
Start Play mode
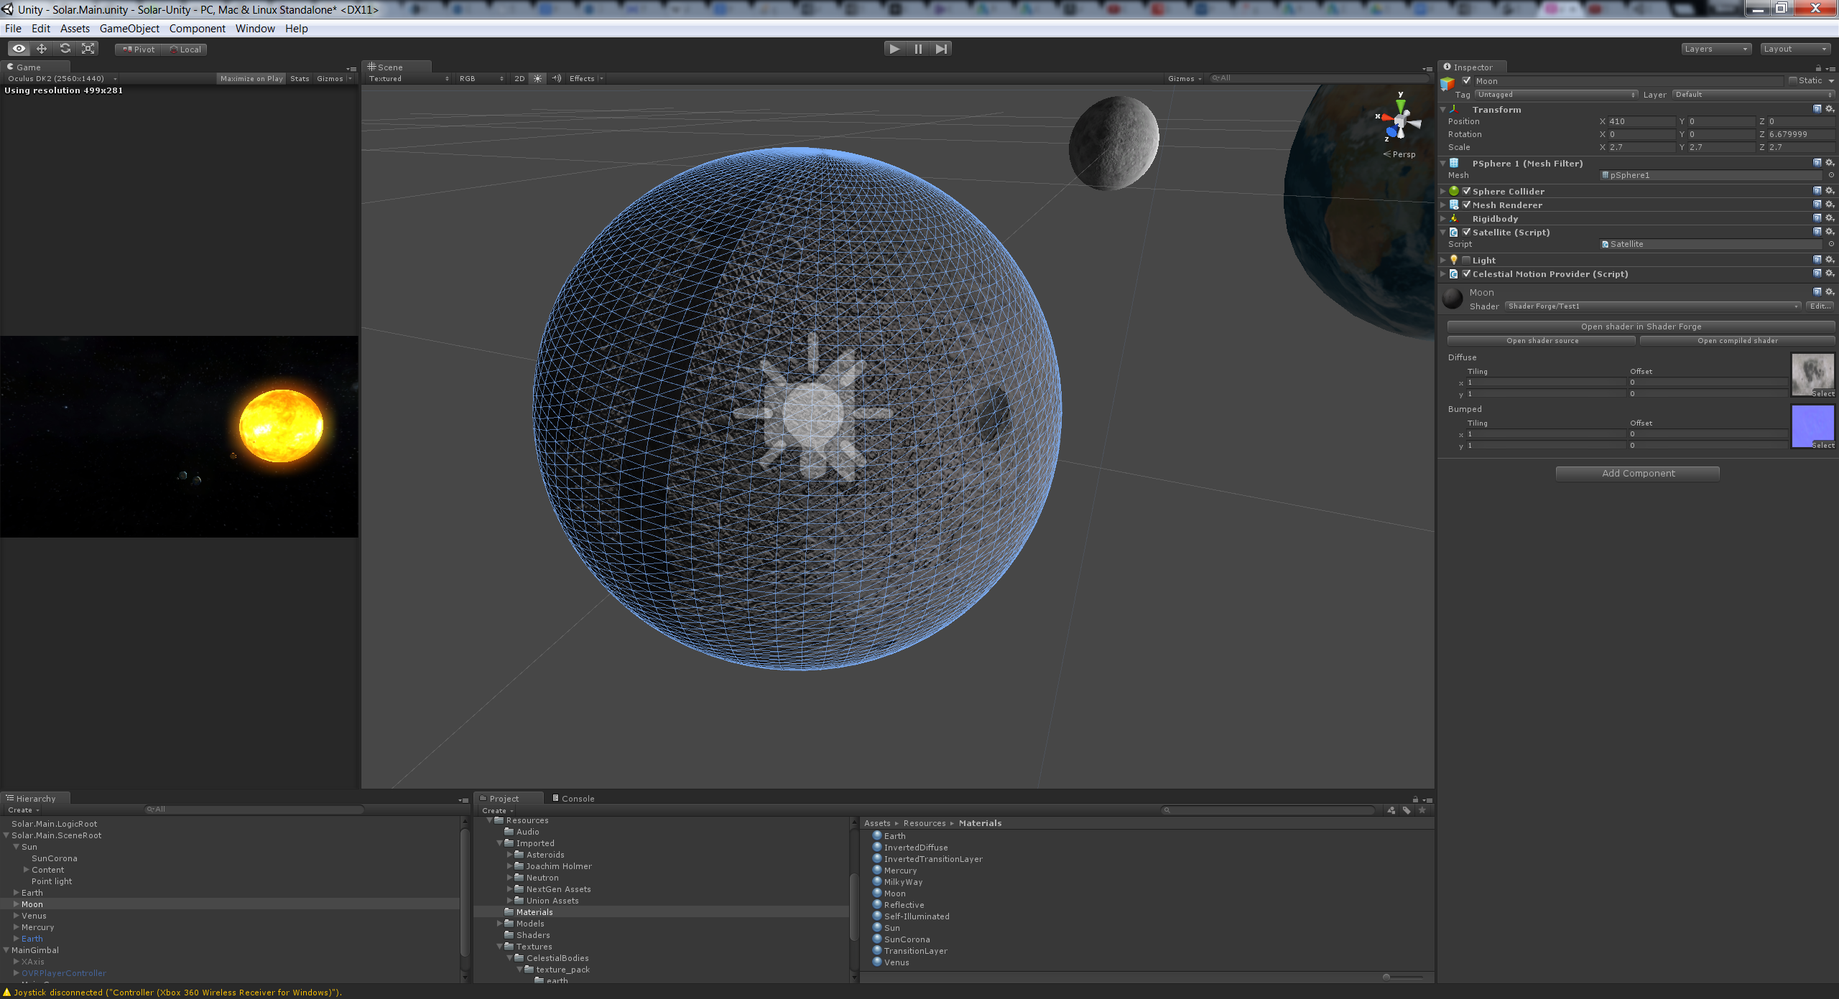click(894, 49)
